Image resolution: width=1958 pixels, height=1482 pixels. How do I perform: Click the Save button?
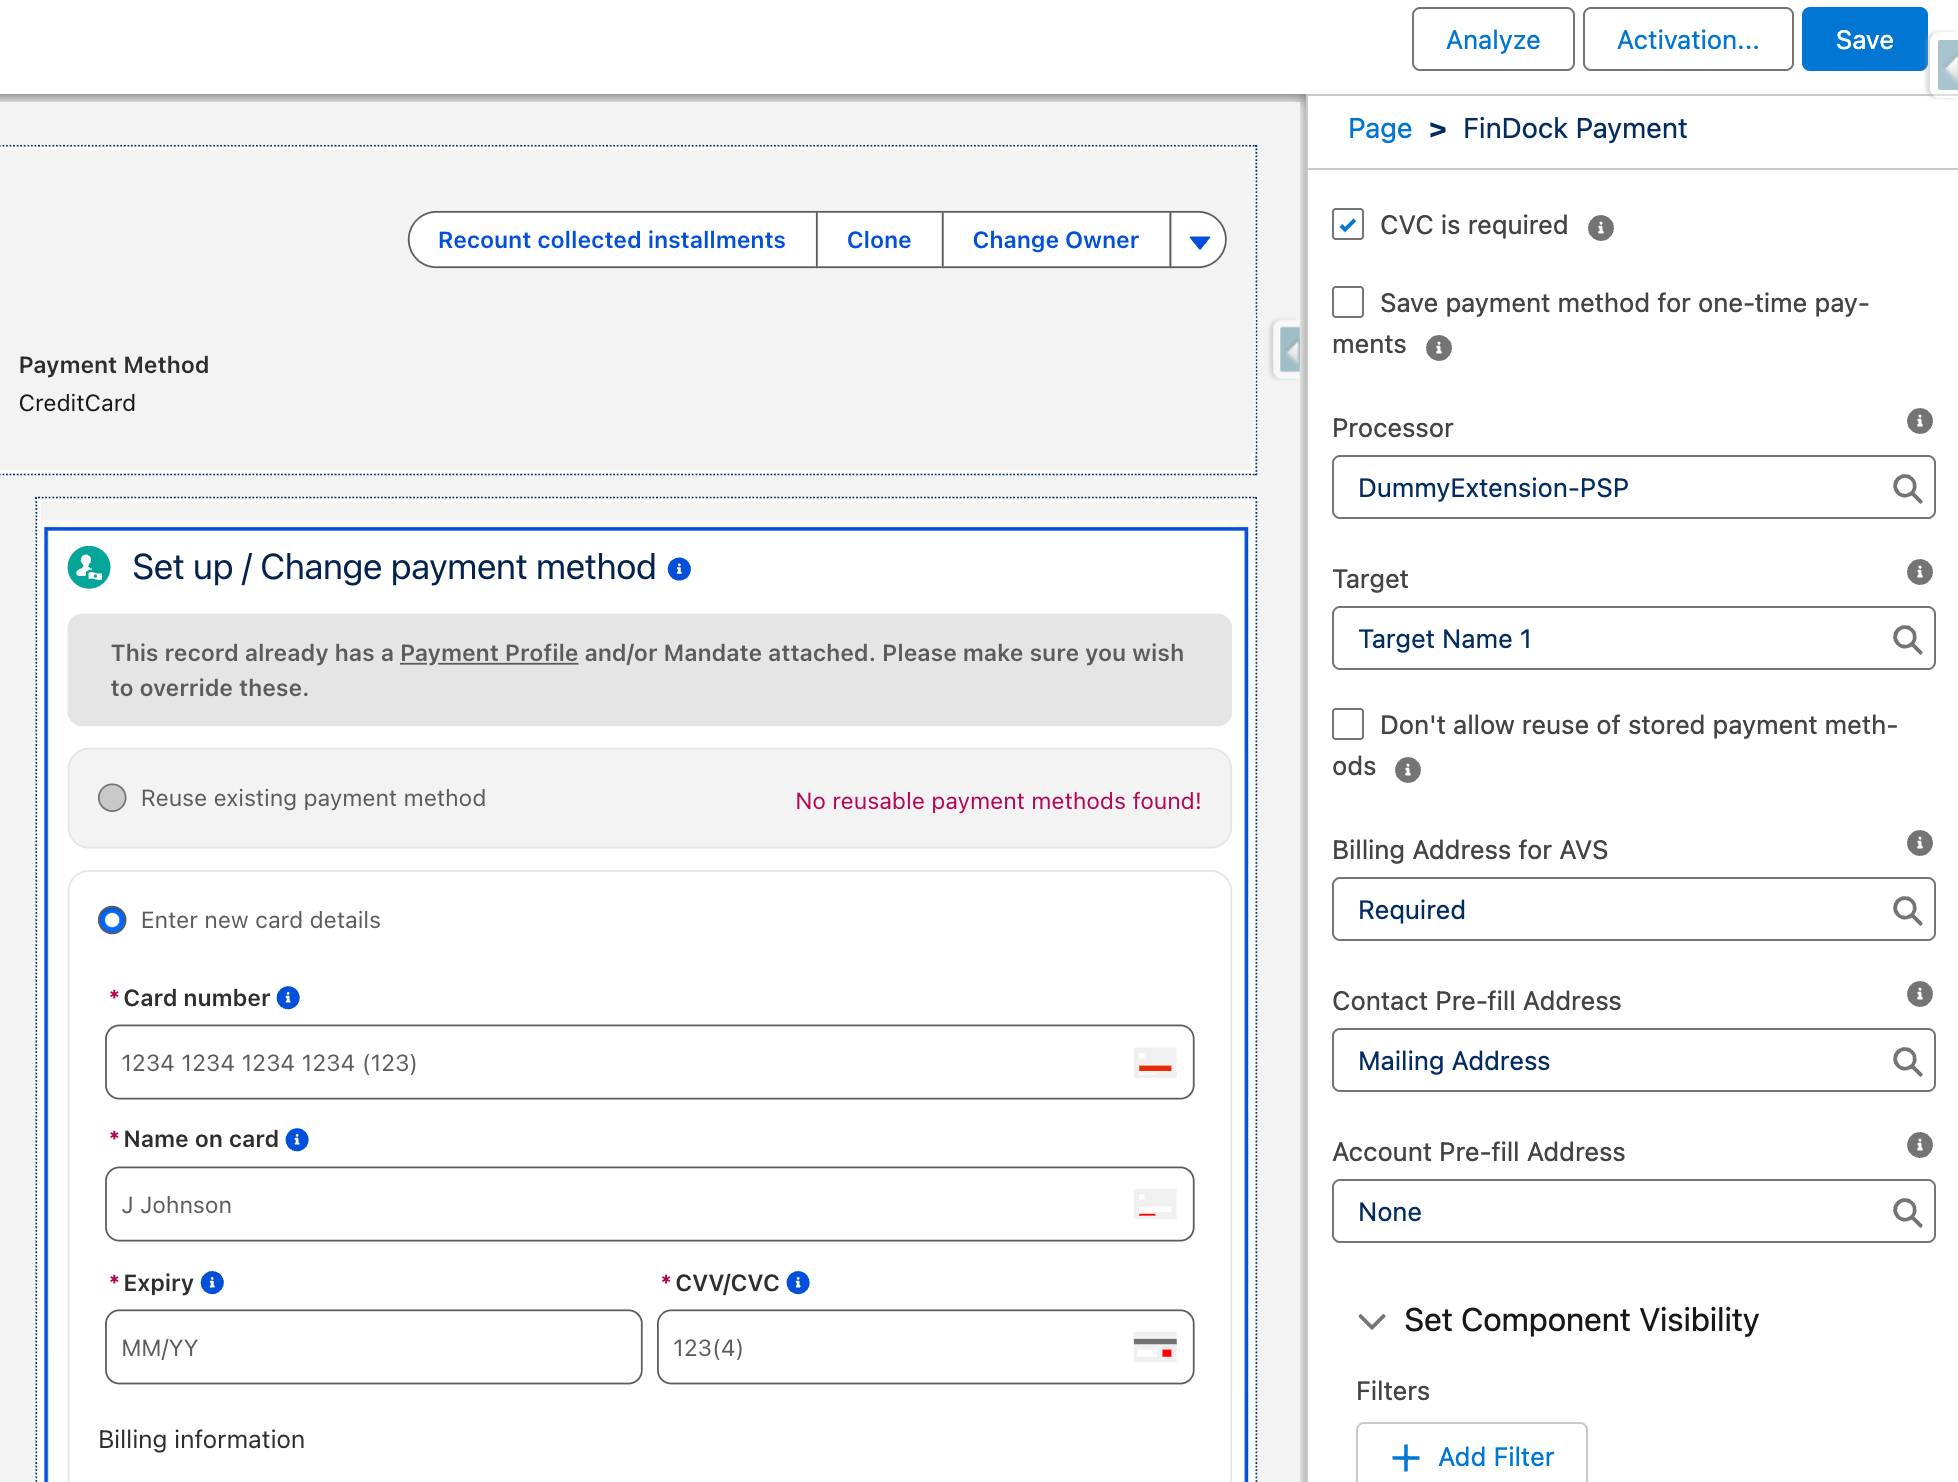pos(1863,39)
